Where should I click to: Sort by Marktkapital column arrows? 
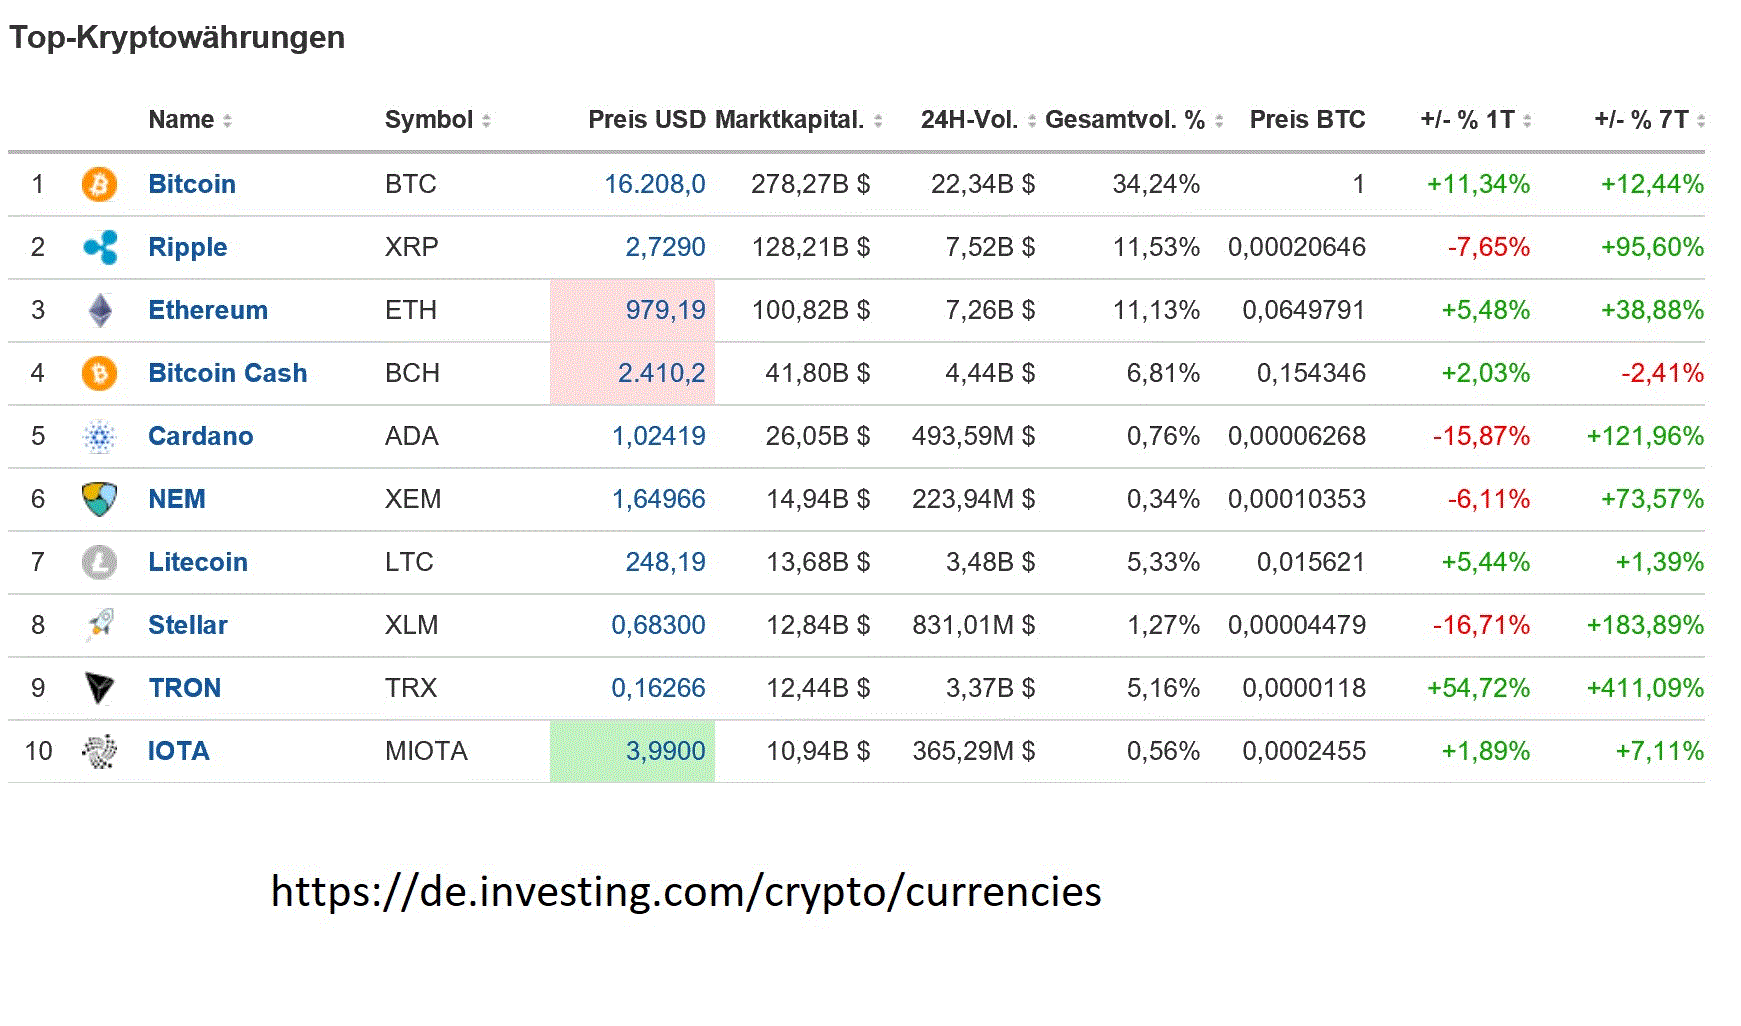878,120
